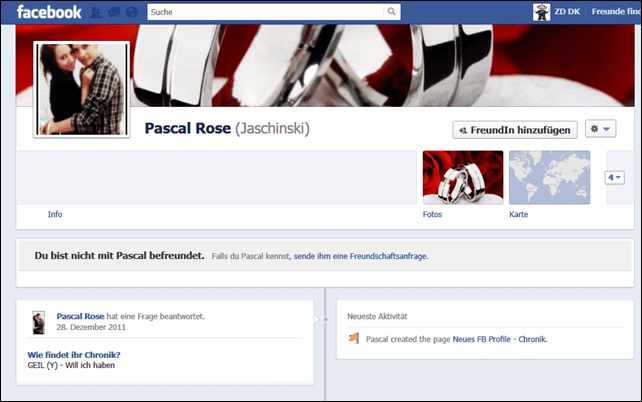This screenshot has height=402, width=642.
Task: Click FreundIn hinzufügen button
Action: tap(515, 130)
